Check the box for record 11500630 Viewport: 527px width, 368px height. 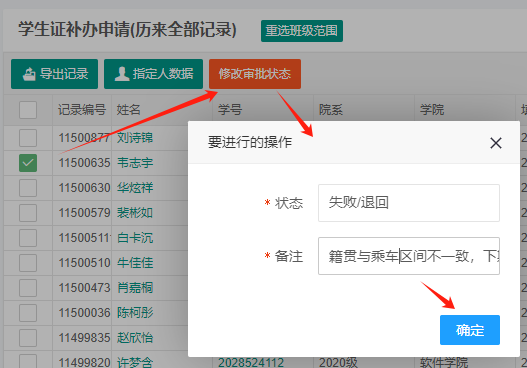pos(28,188)
